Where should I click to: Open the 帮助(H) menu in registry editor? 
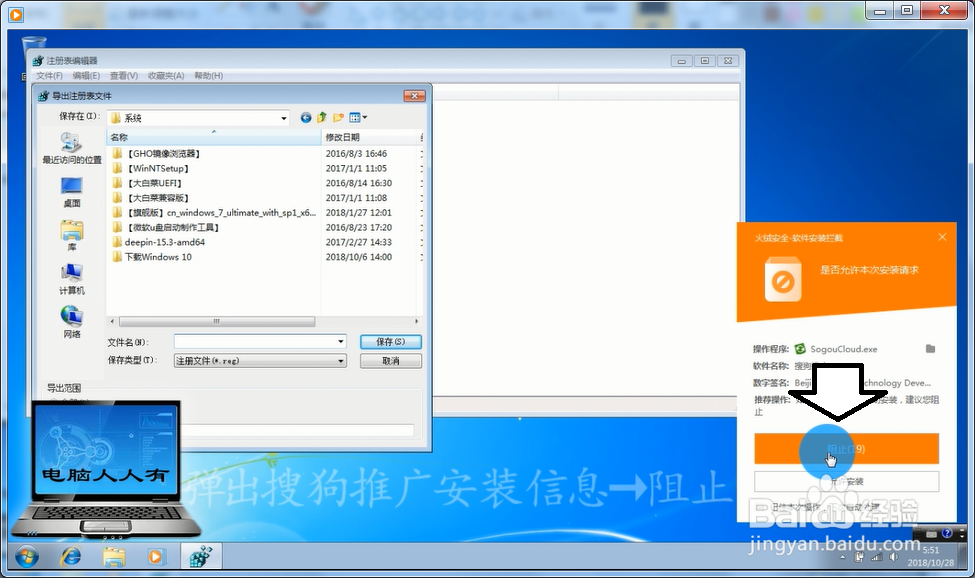click(x=208, y=75)
